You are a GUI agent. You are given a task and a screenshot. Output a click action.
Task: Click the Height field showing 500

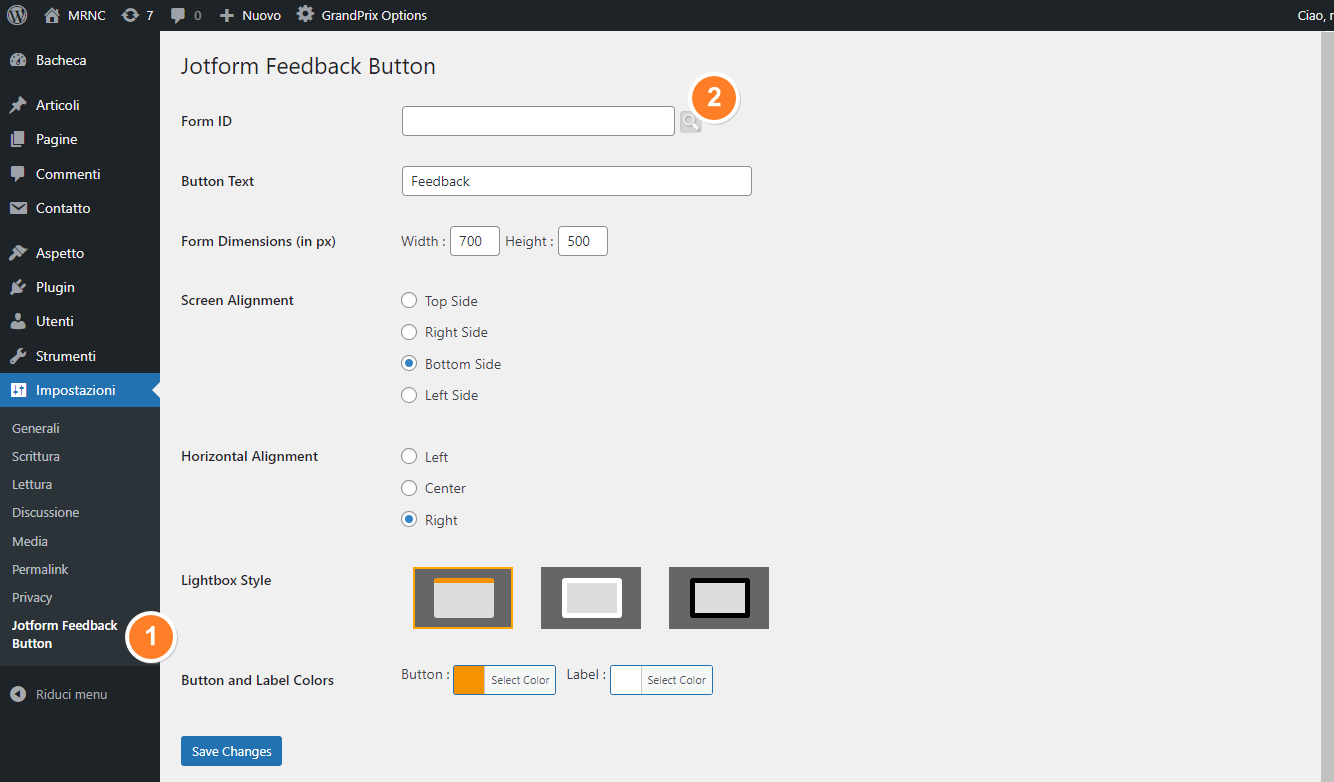point(583,241)
